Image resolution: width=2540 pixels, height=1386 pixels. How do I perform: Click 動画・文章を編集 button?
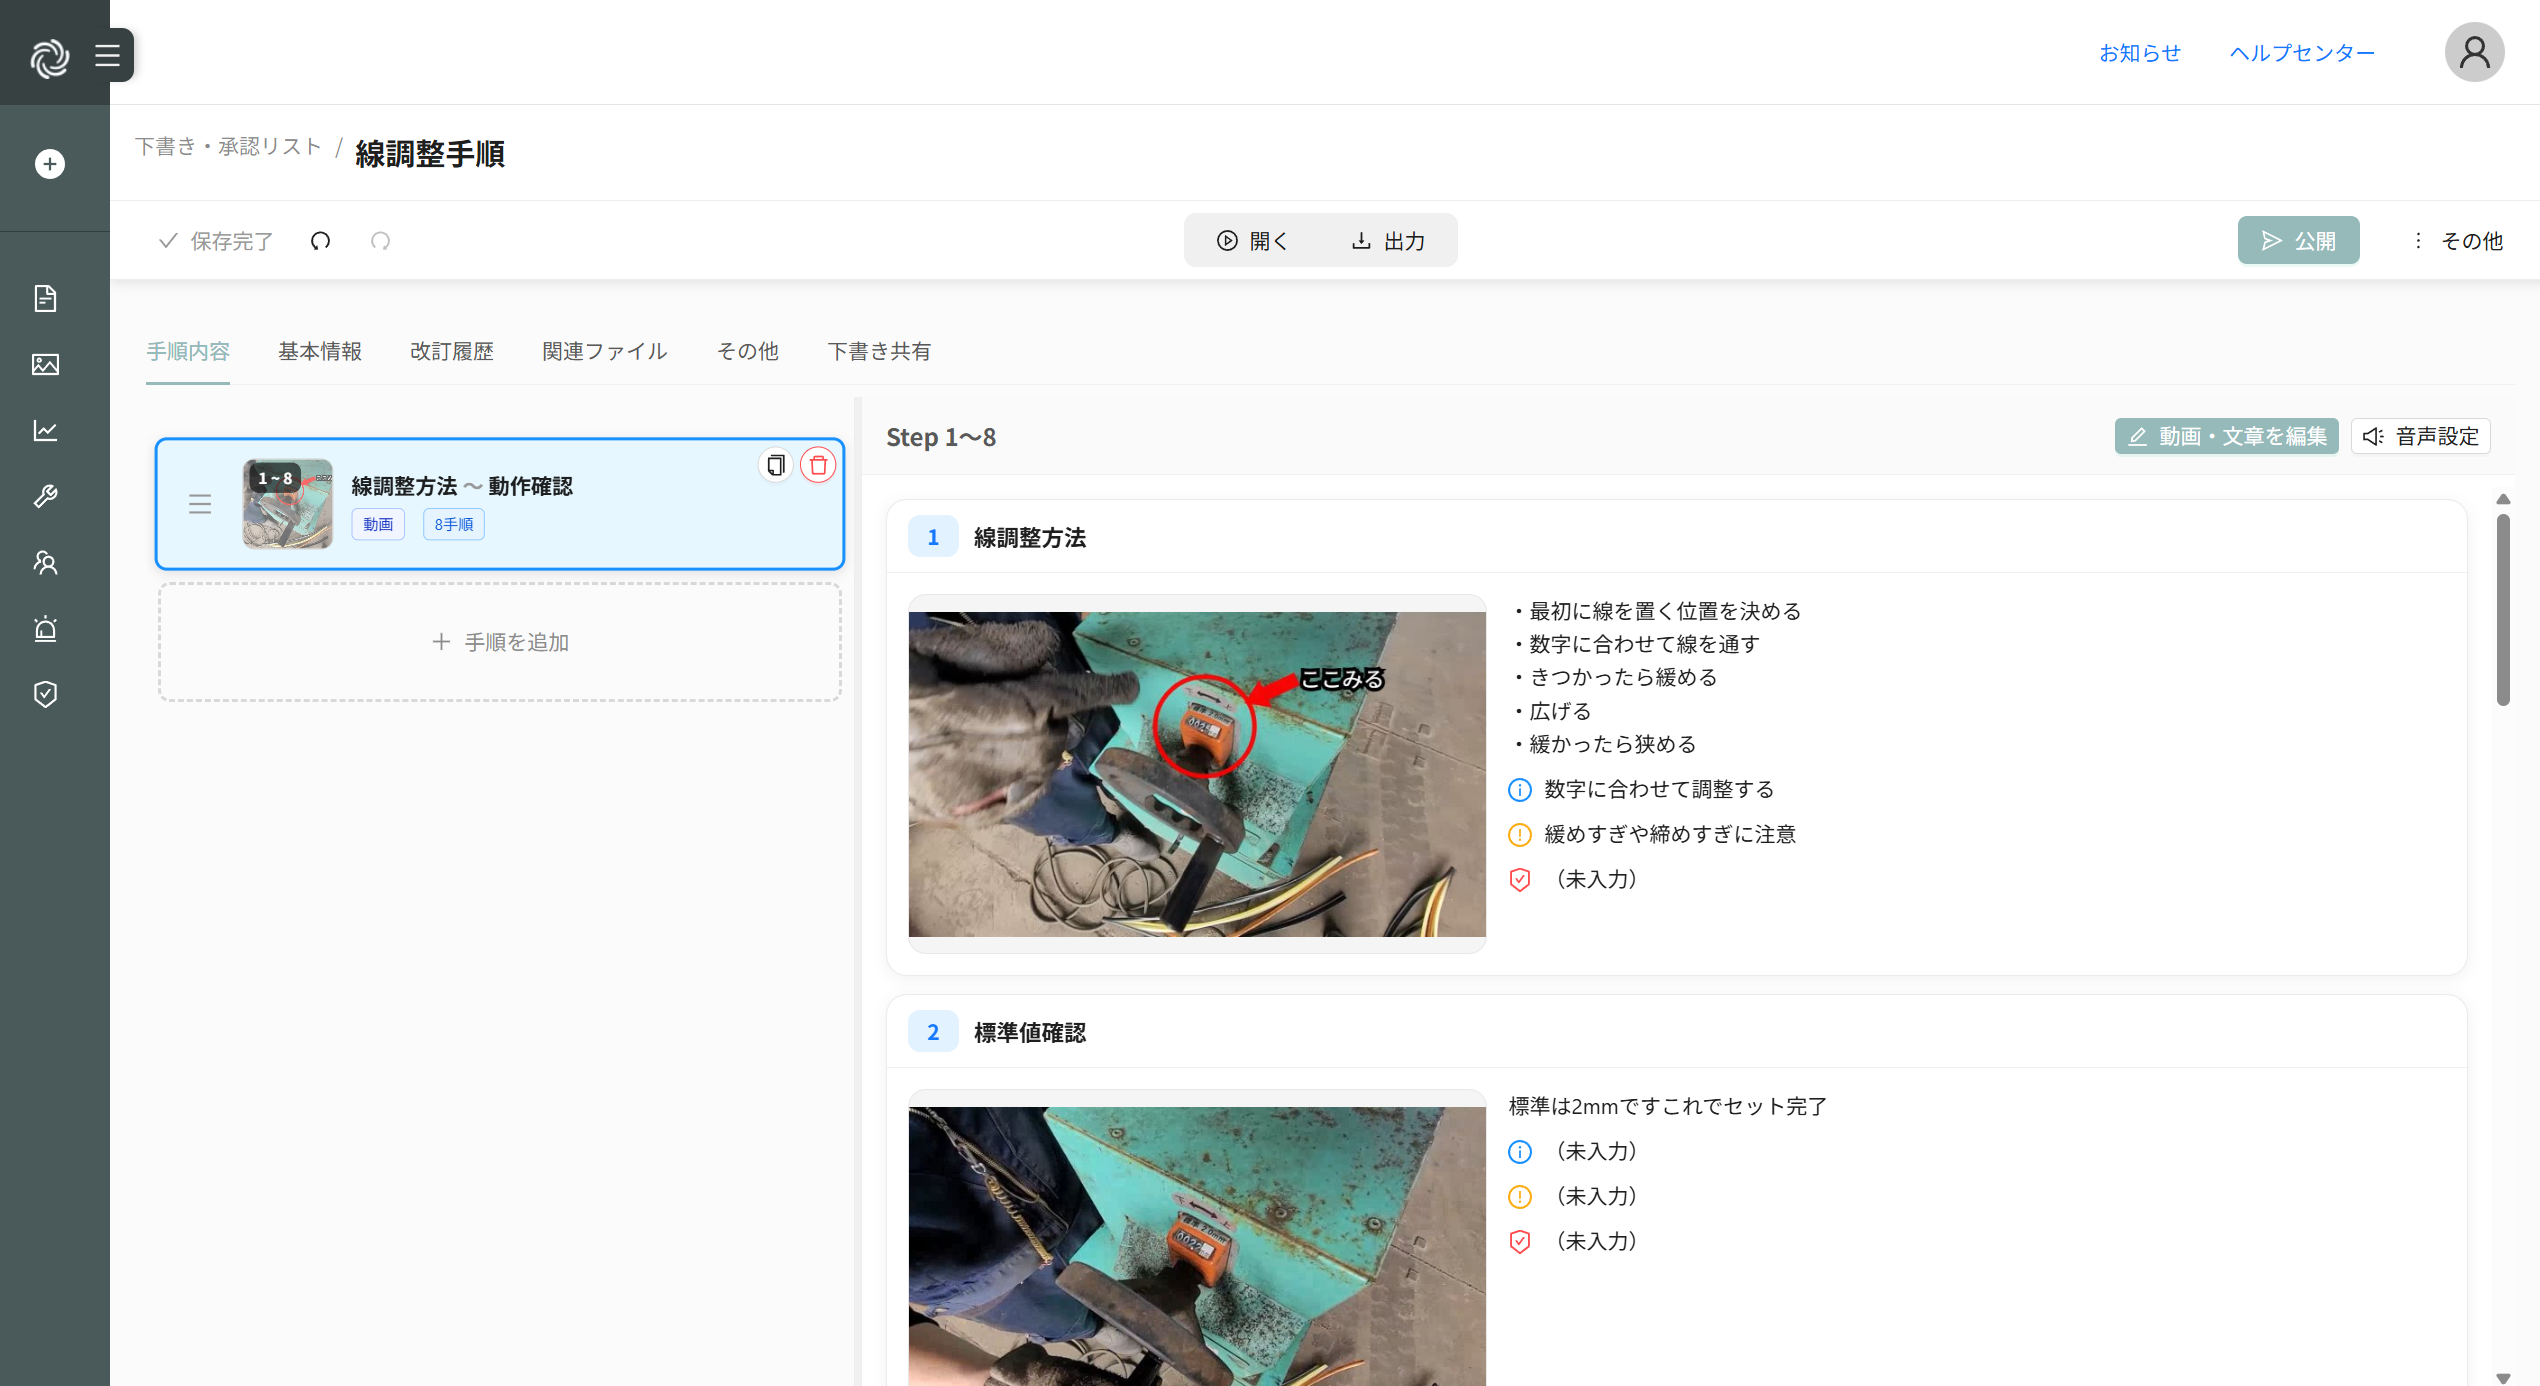pyautogui.click(x=2226, y=437)
